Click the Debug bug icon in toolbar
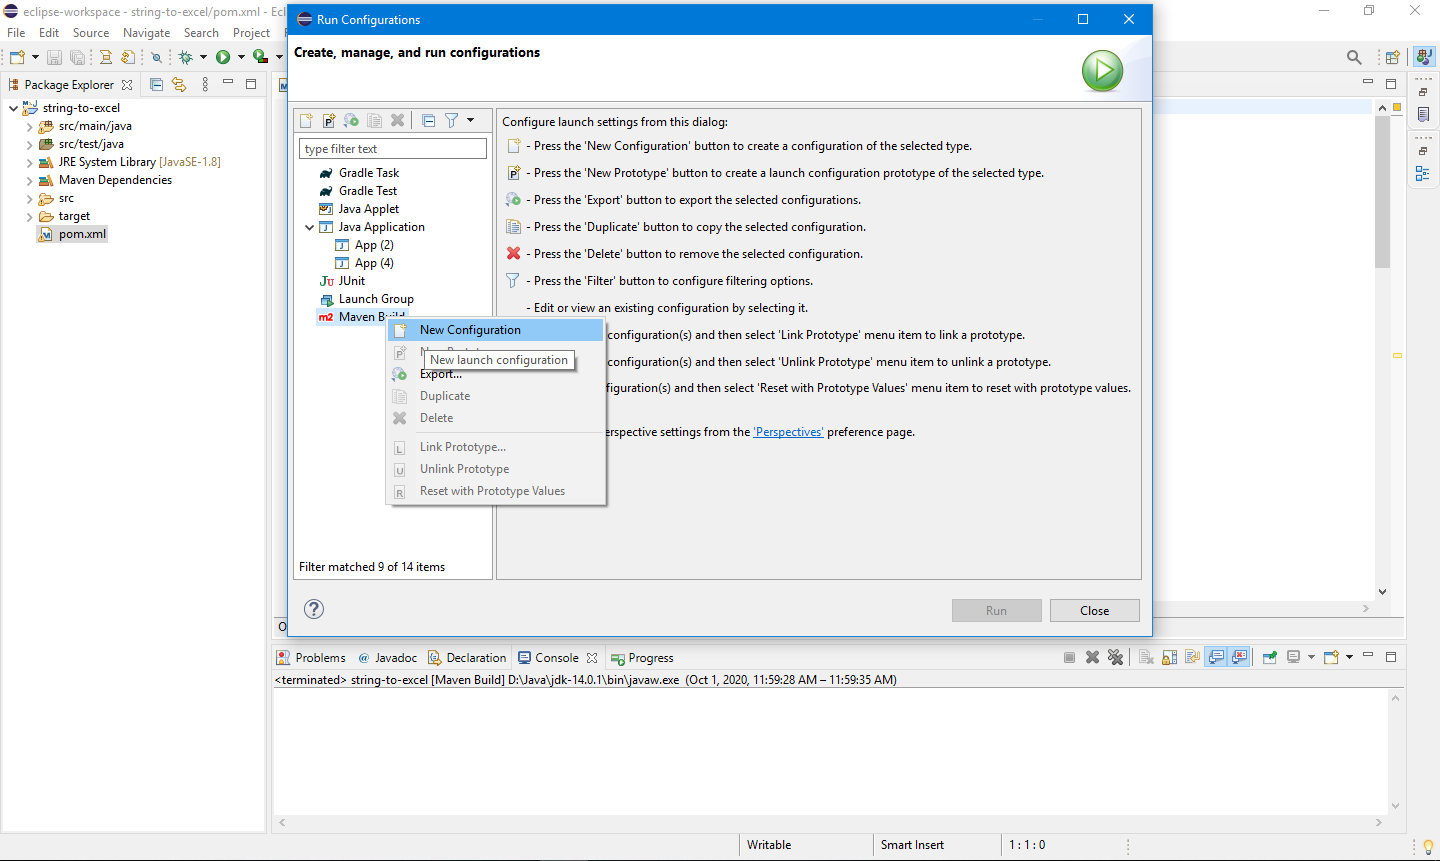This screenshot has width=1440, height=861. pyautogui.click(x=185, y=57)
